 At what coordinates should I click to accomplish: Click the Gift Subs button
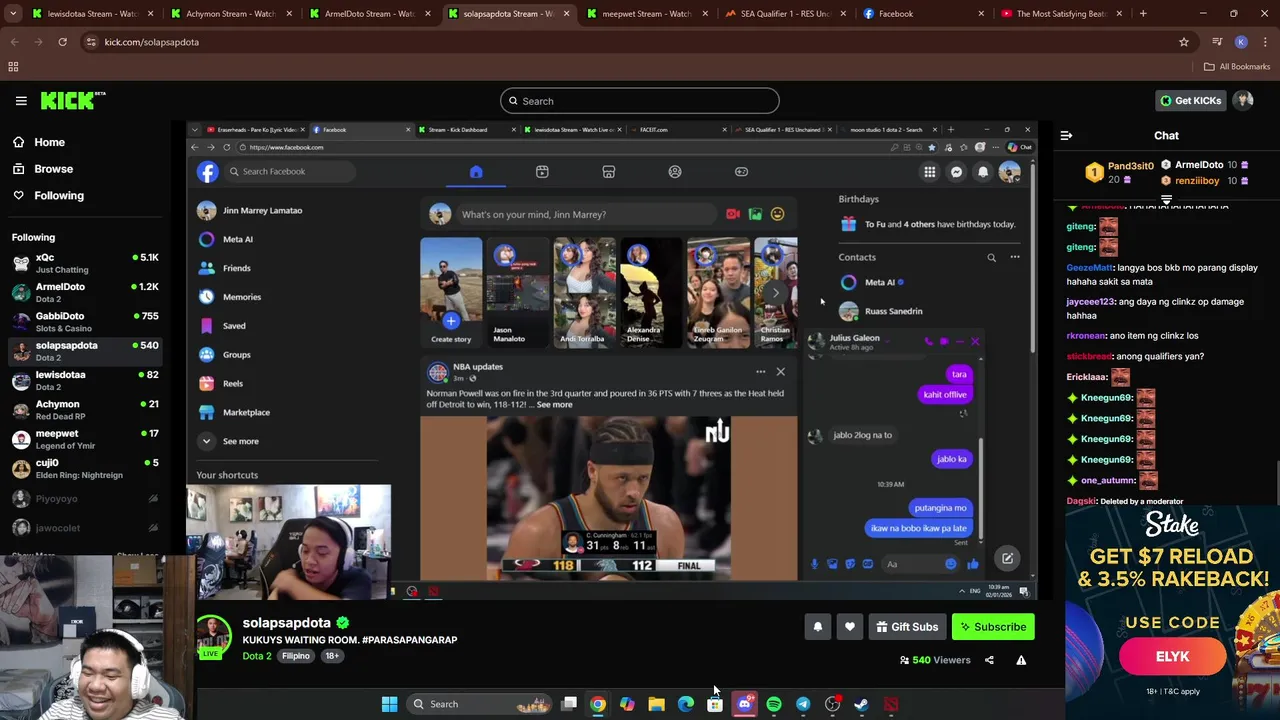907,627
